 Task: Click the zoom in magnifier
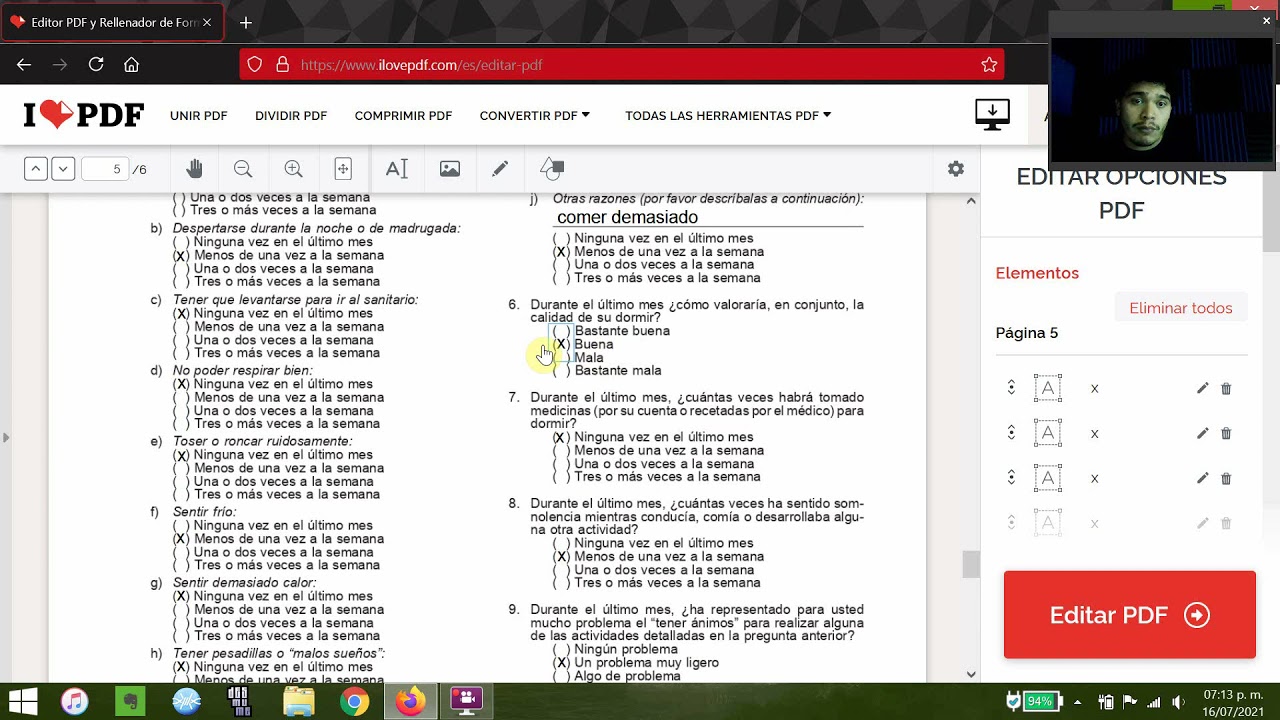[293, 169]
